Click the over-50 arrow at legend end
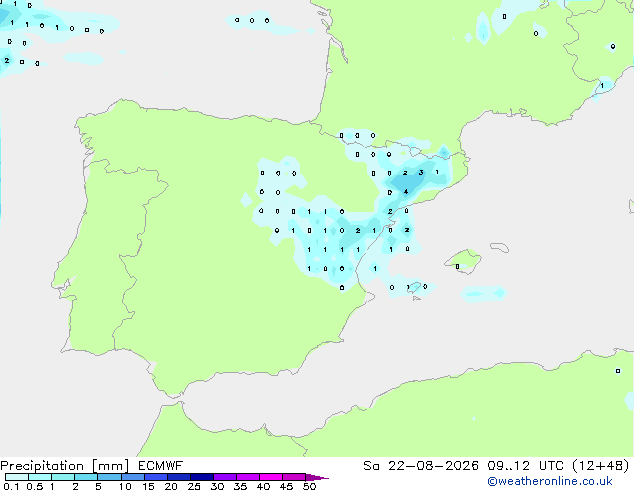This screenshot has height=490, width=634. click(317, 477)
